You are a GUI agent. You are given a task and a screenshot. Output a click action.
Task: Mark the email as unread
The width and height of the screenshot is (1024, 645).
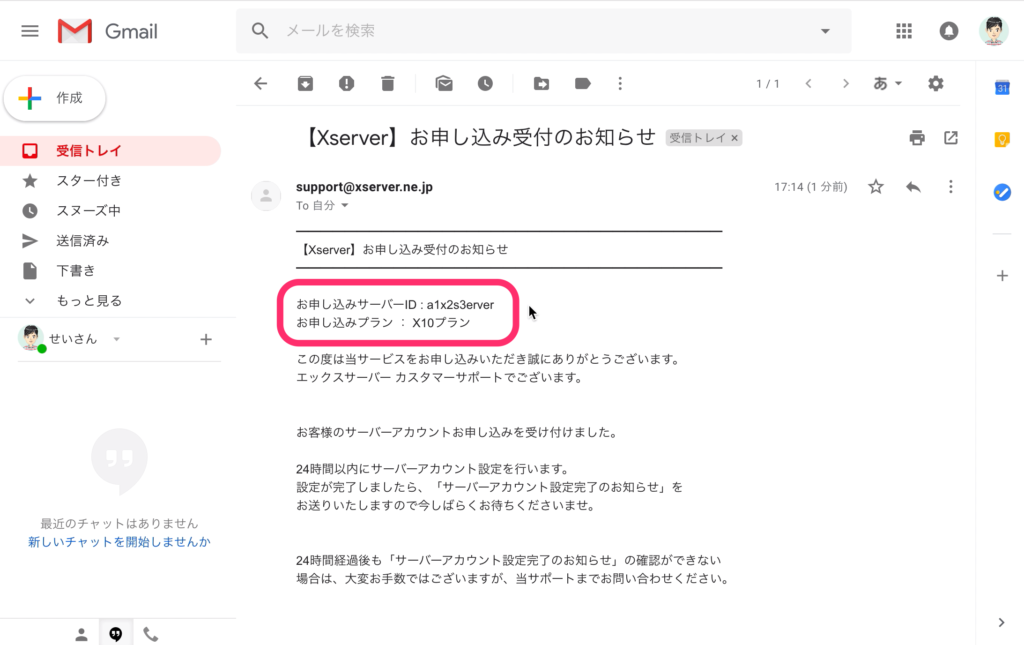pyautogui.click(x=444, y=83)
